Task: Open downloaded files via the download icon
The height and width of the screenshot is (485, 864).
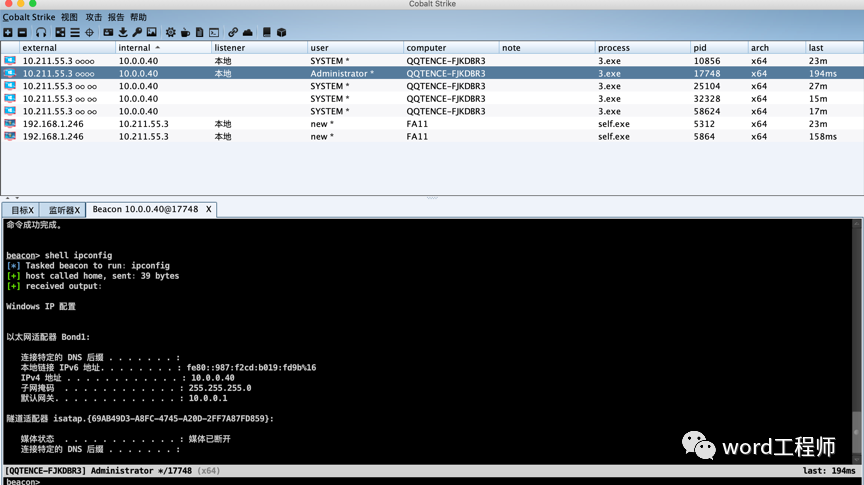Action: coord(123,33)
